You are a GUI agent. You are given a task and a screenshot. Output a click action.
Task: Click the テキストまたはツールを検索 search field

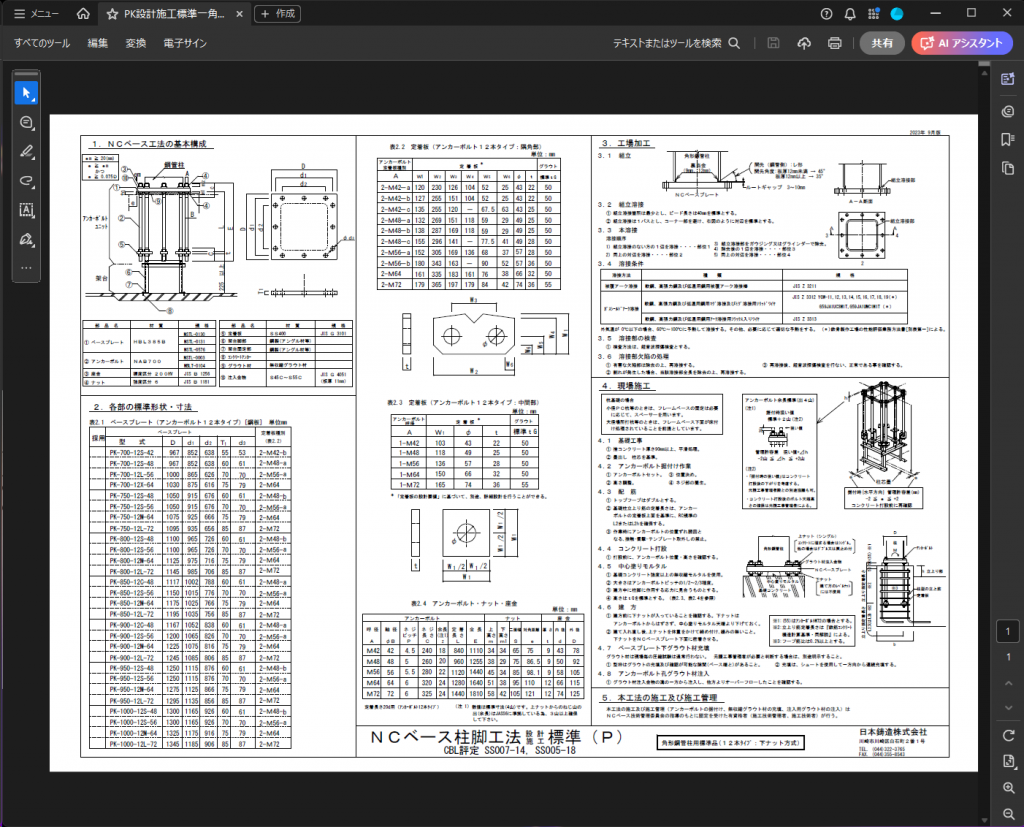(x=676, y=43)
